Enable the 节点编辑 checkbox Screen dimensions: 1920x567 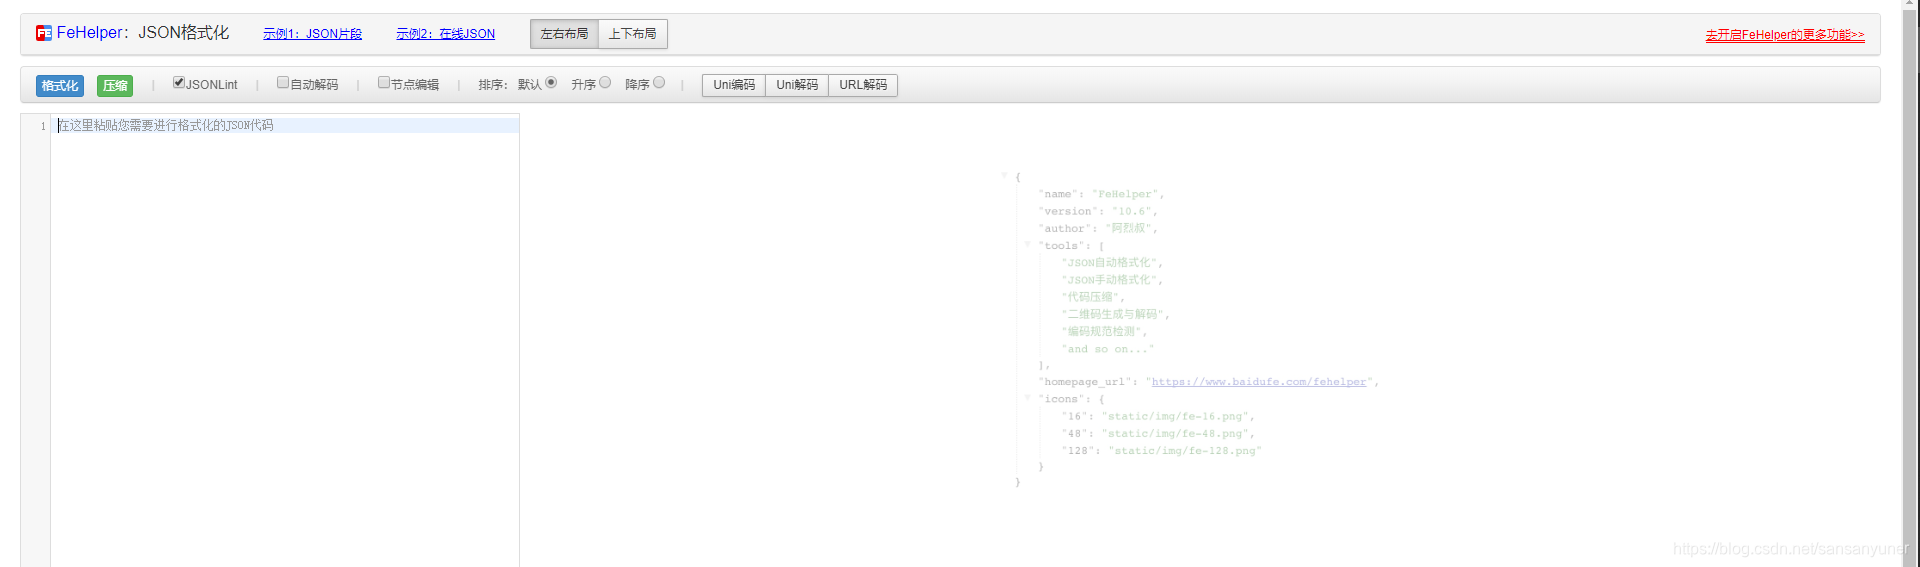coord(384,83)
